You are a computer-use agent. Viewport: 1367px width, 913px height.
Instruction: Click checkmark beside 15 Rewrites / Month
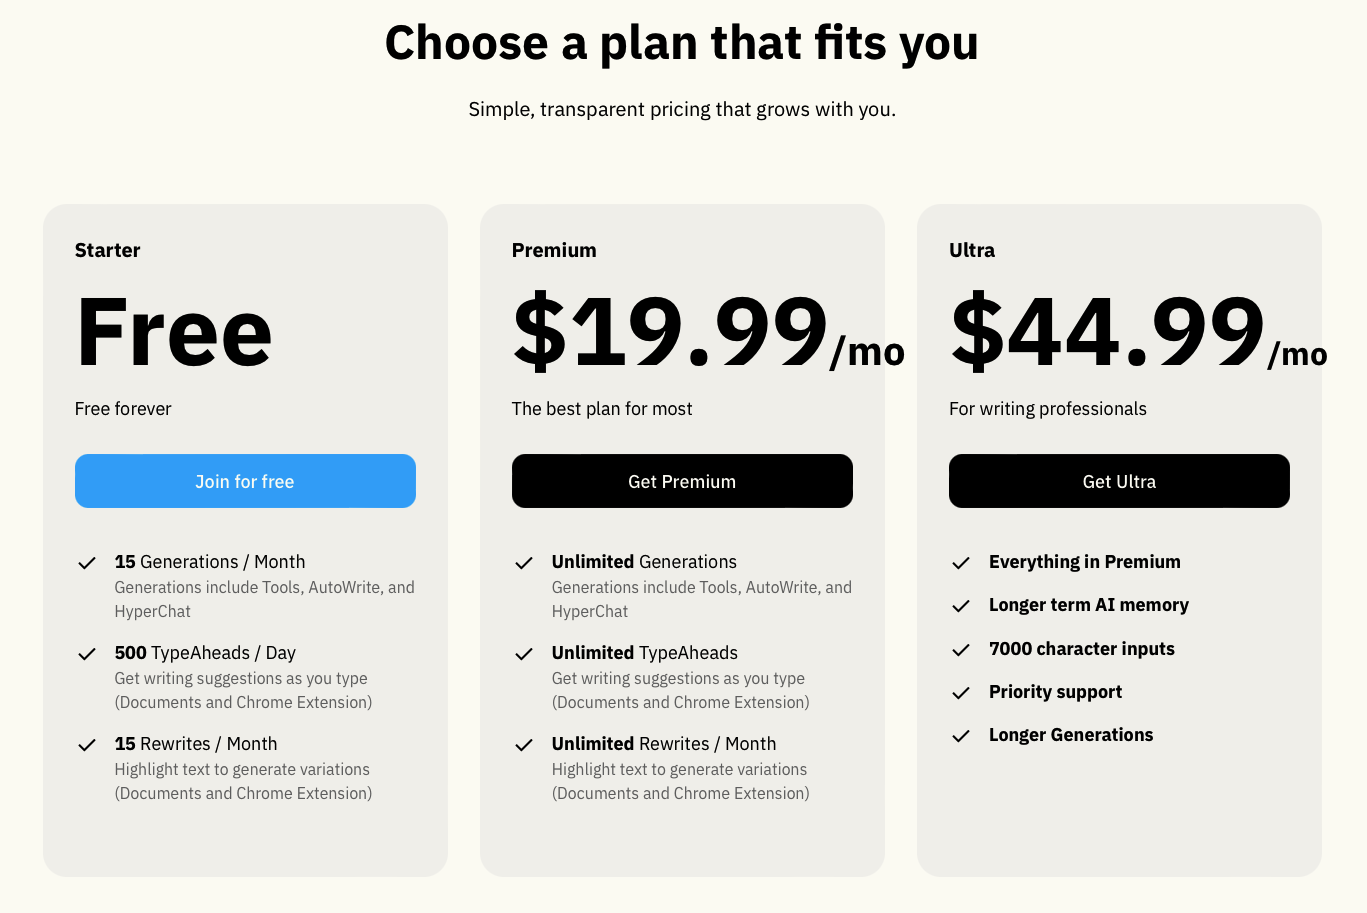87,745
